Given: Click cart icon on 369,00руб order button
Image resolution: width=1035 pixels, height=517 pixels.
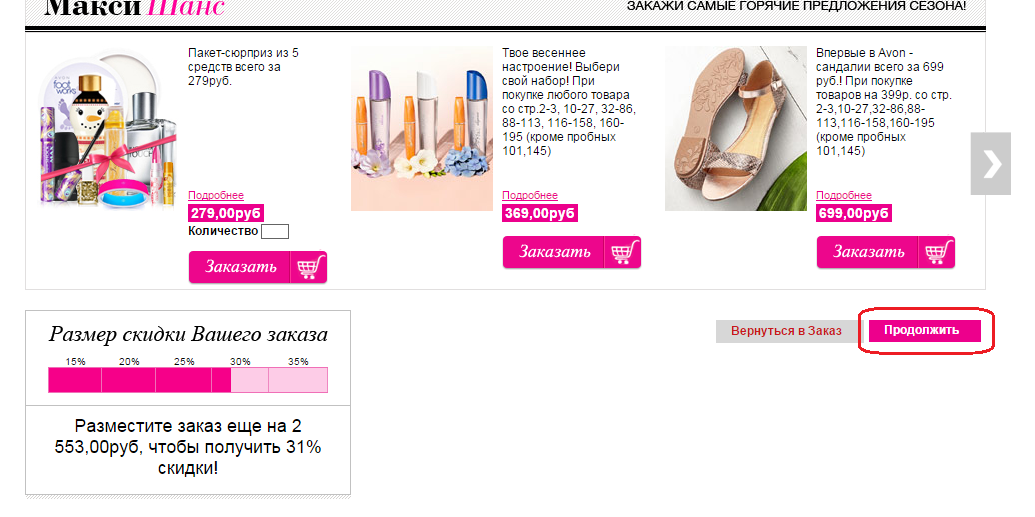Looking at the screenshot, I should coord(624,252).
